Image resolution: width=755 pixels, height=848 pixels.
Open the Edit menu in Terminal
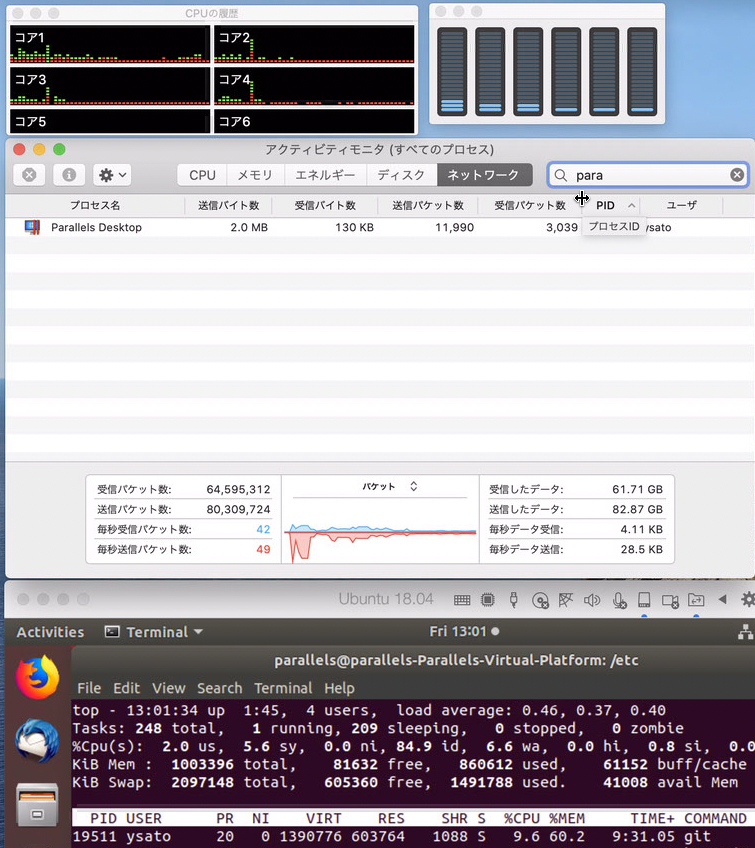pos(126,688)
